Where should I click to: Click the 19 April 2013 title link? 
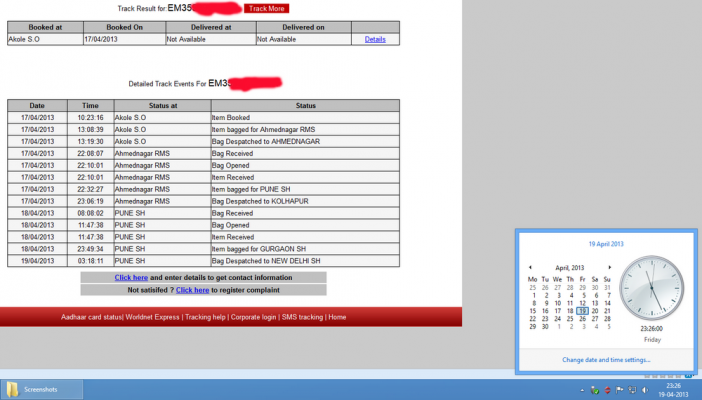click(606, 244)
